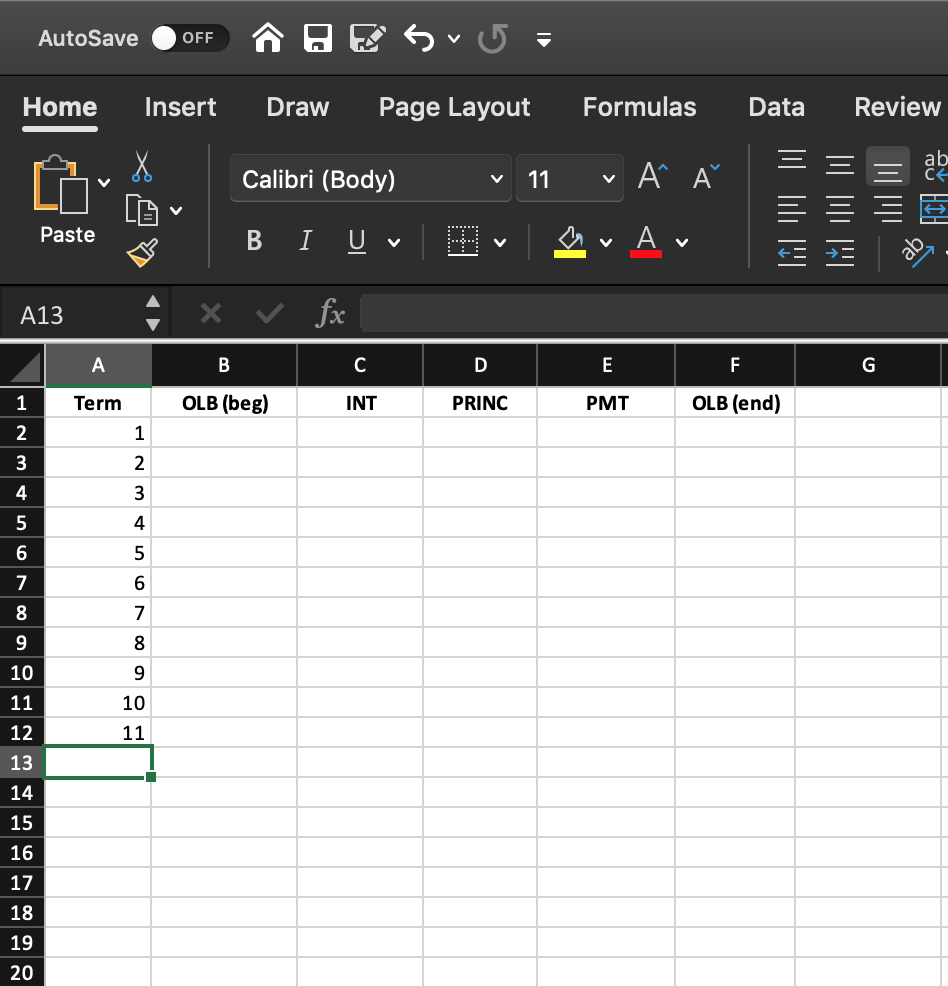Open the Draw tab
Screen dimensions: 948x986
297,107
